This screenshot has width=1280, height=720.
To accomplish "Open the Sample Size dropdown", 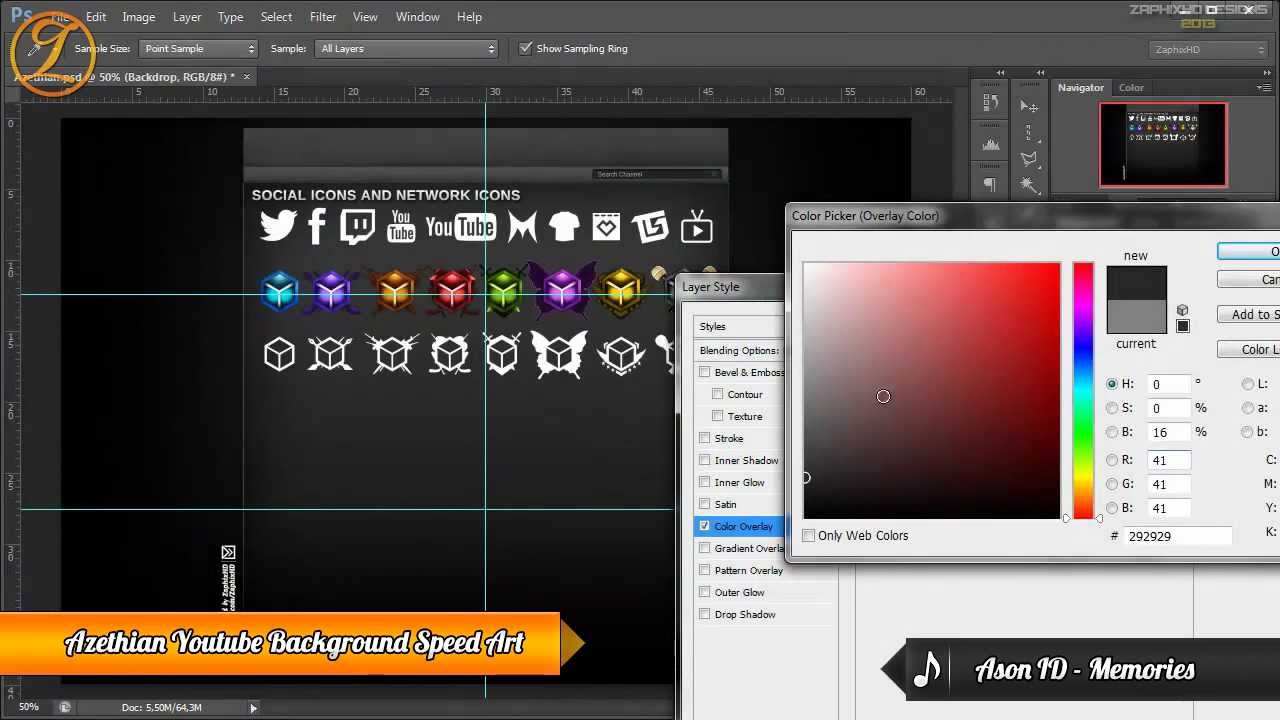I will [198, 48].
